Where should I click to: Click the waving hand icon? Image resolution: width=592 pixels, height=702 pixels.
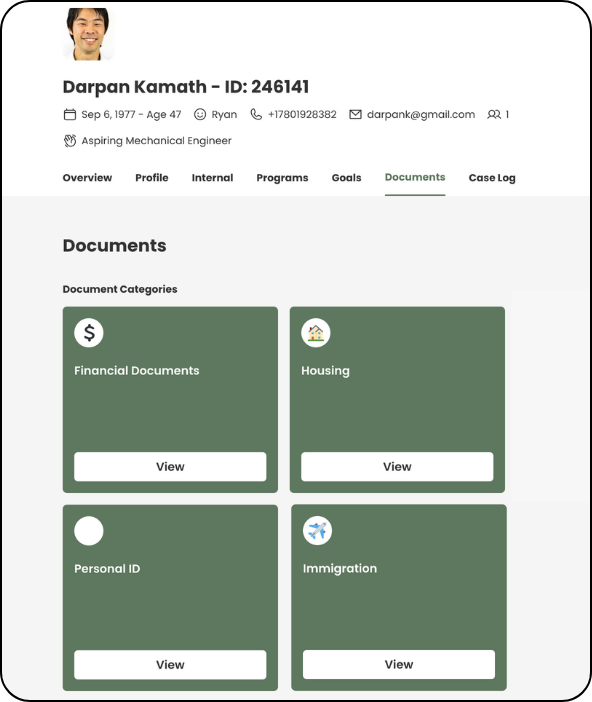69,141
